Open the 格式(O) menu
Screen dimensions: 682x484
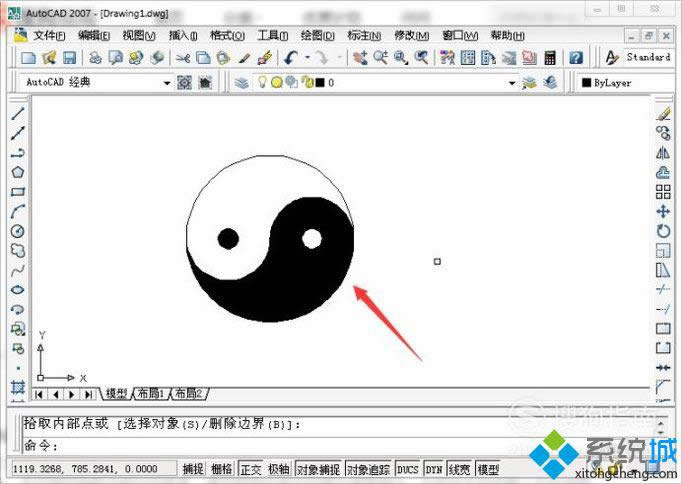pos(227,35)
